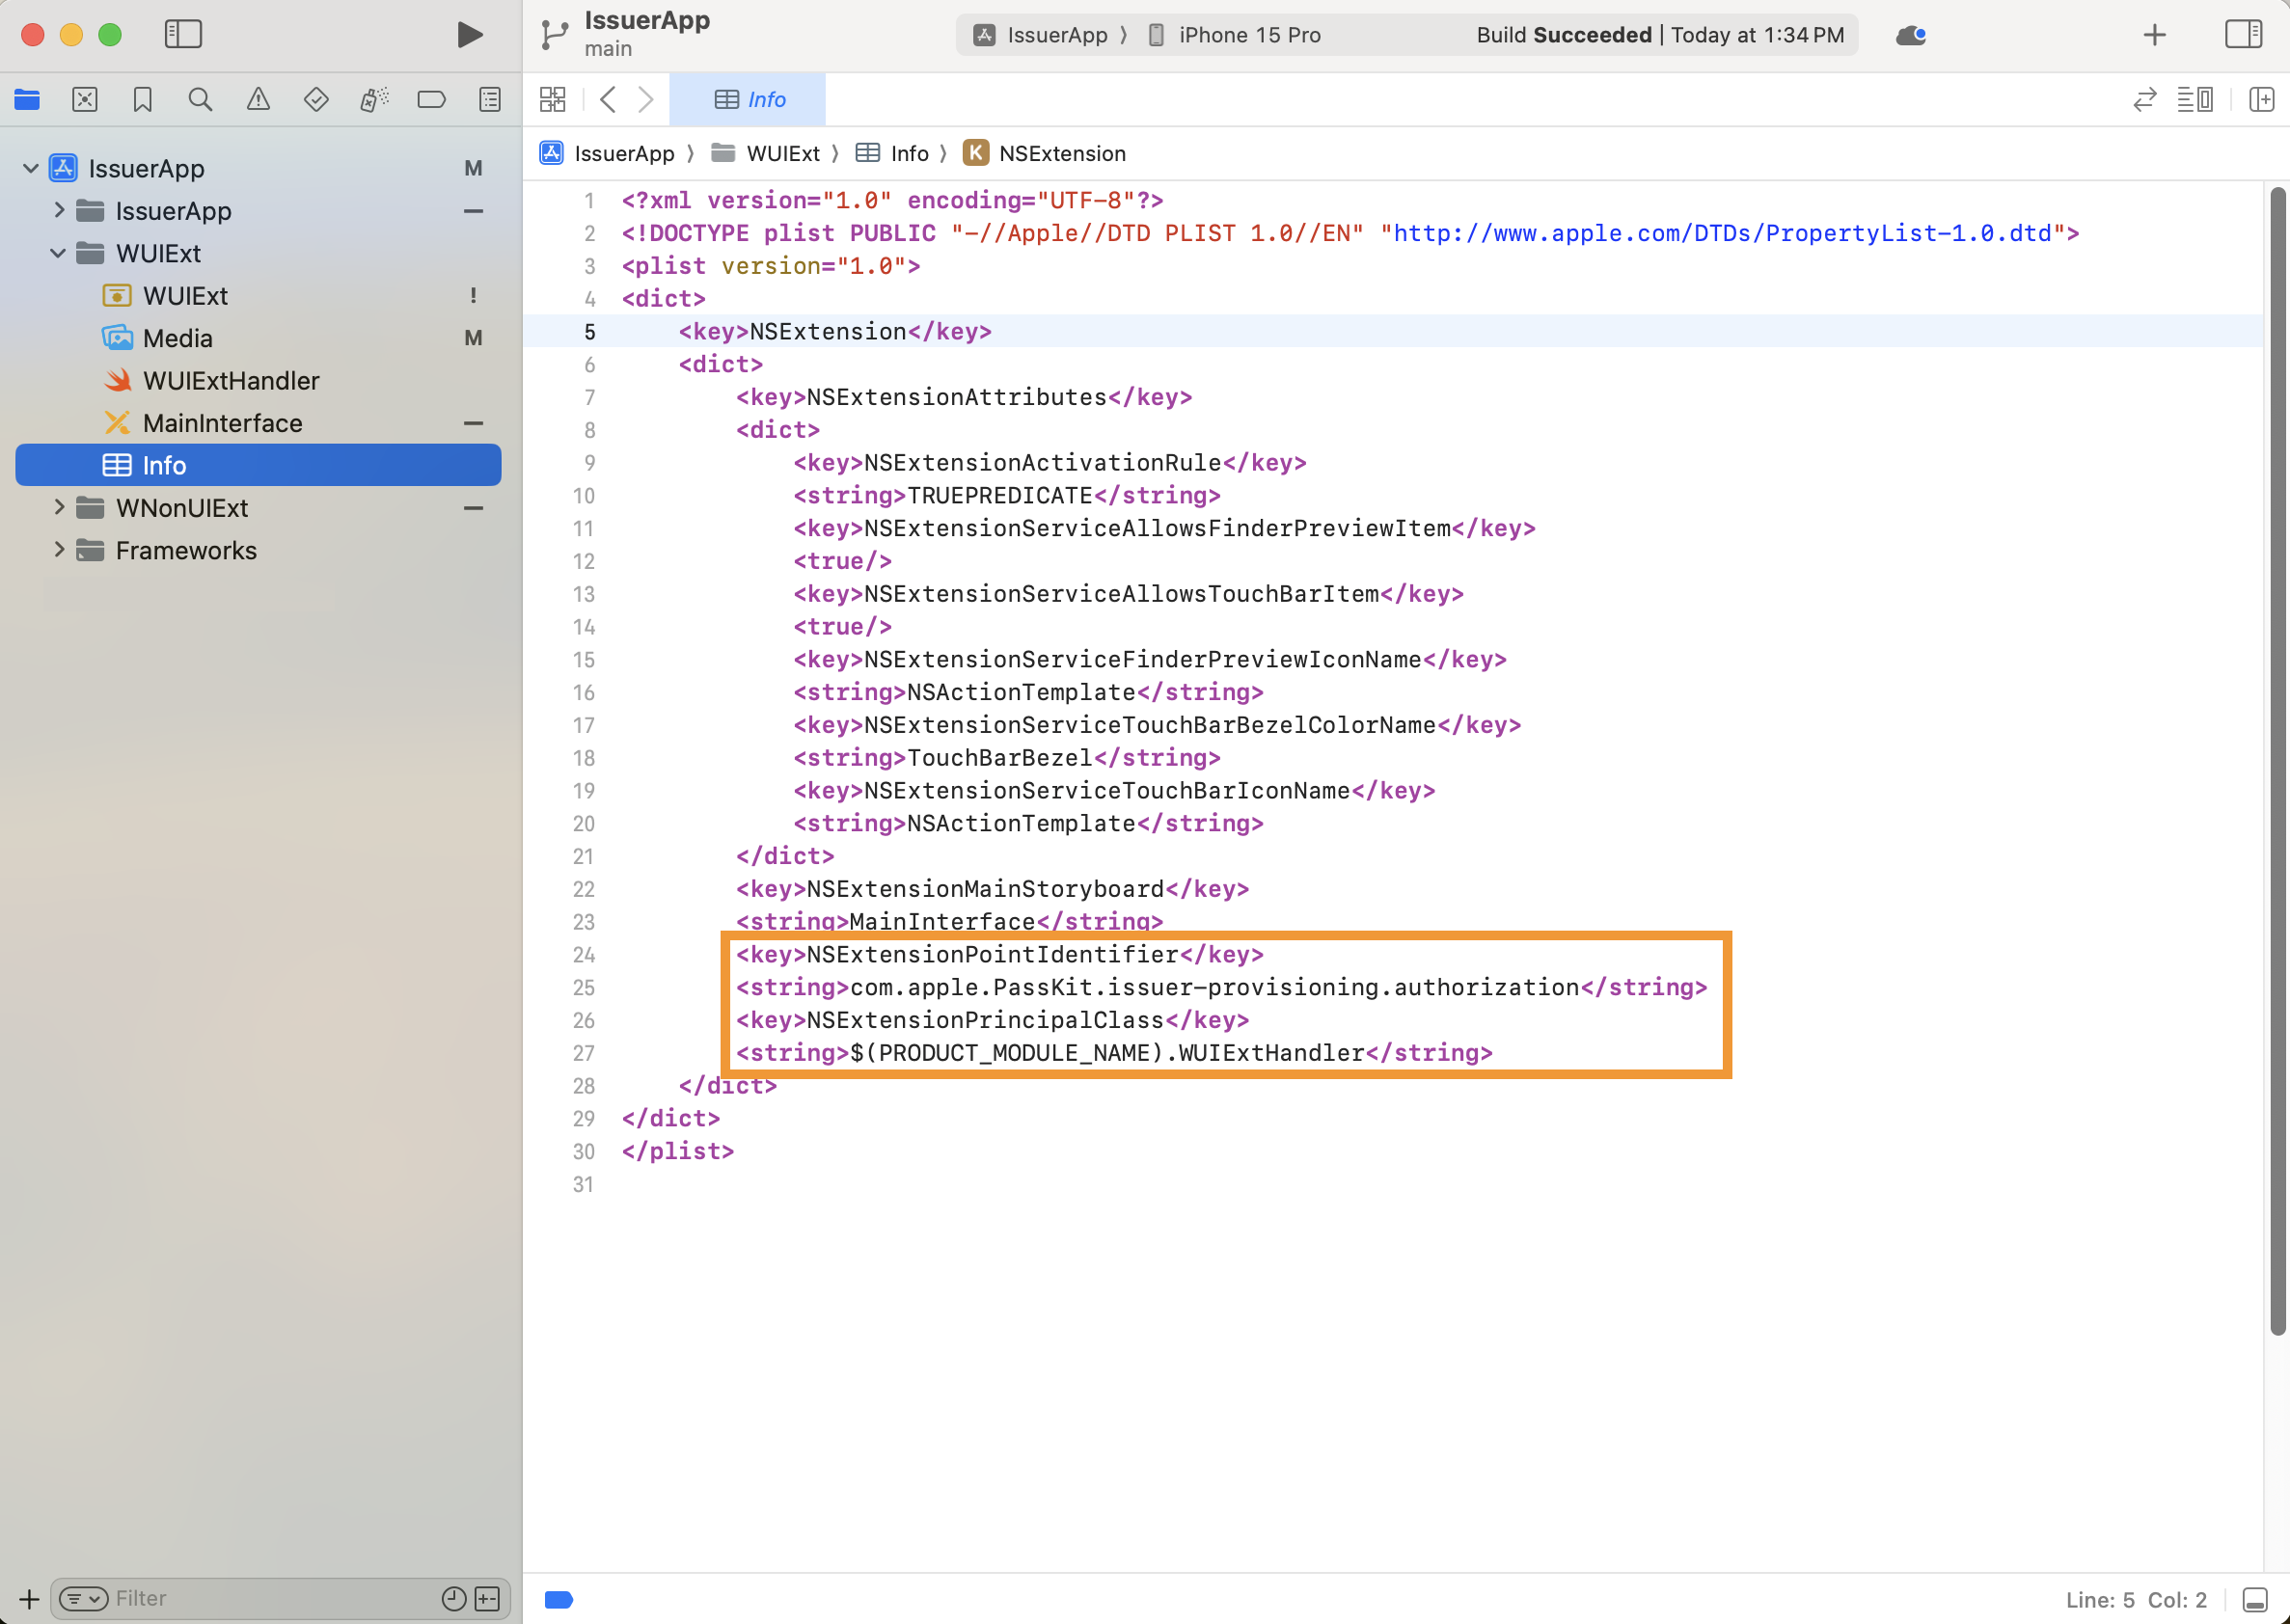Click the Line 5 Col 2 indicator
The height and width of the screenshot is (1624, 2290).
click(x=2136, y=1599)
